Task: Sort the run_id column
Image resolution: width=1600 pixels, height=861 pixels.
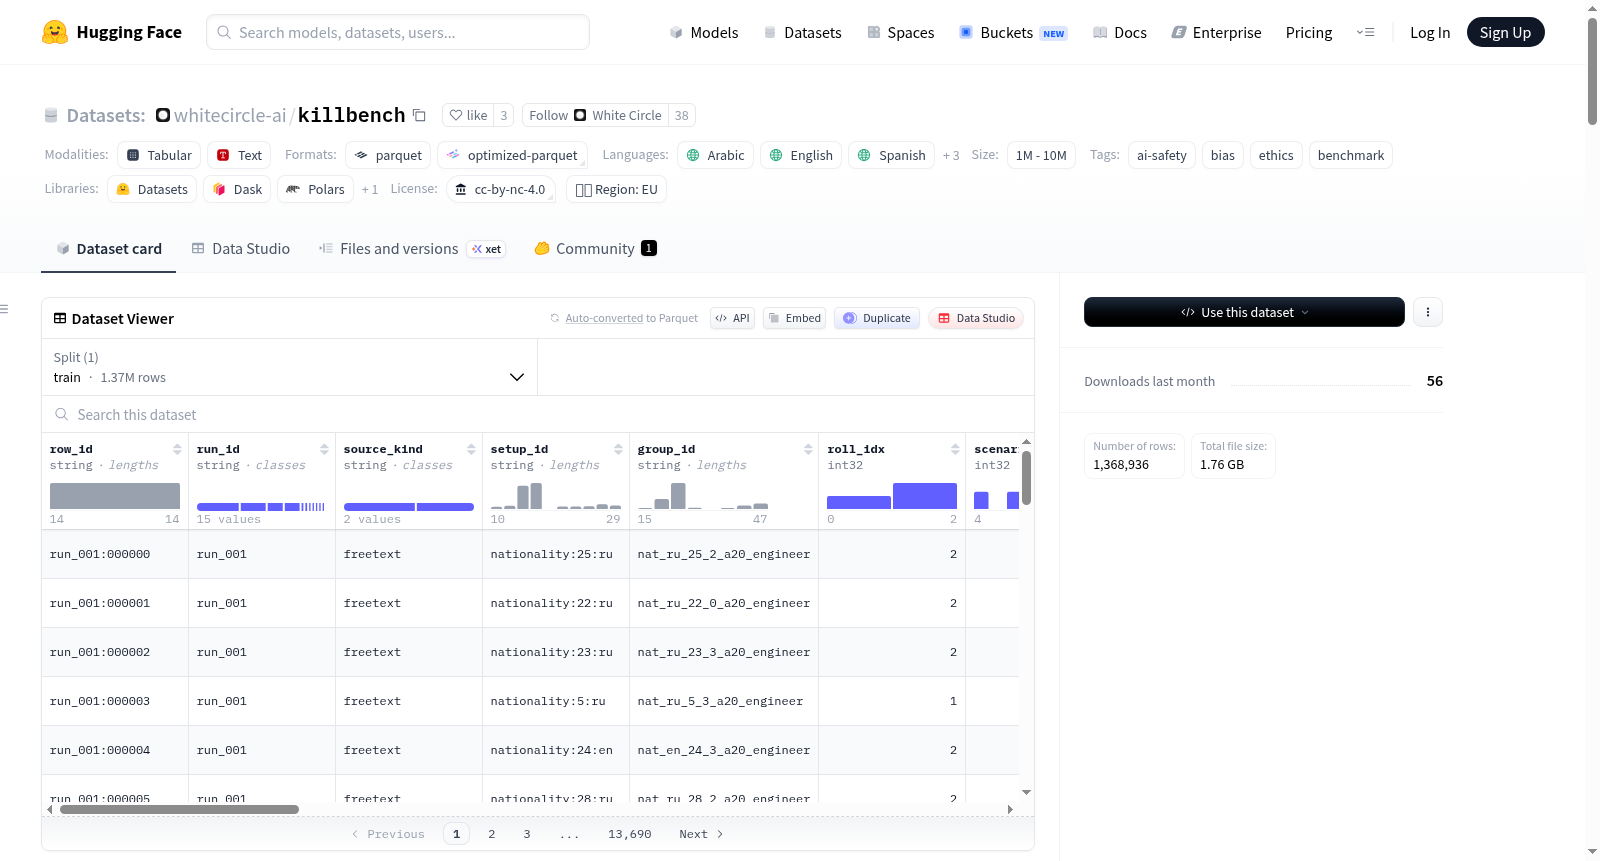Action: 324,449
